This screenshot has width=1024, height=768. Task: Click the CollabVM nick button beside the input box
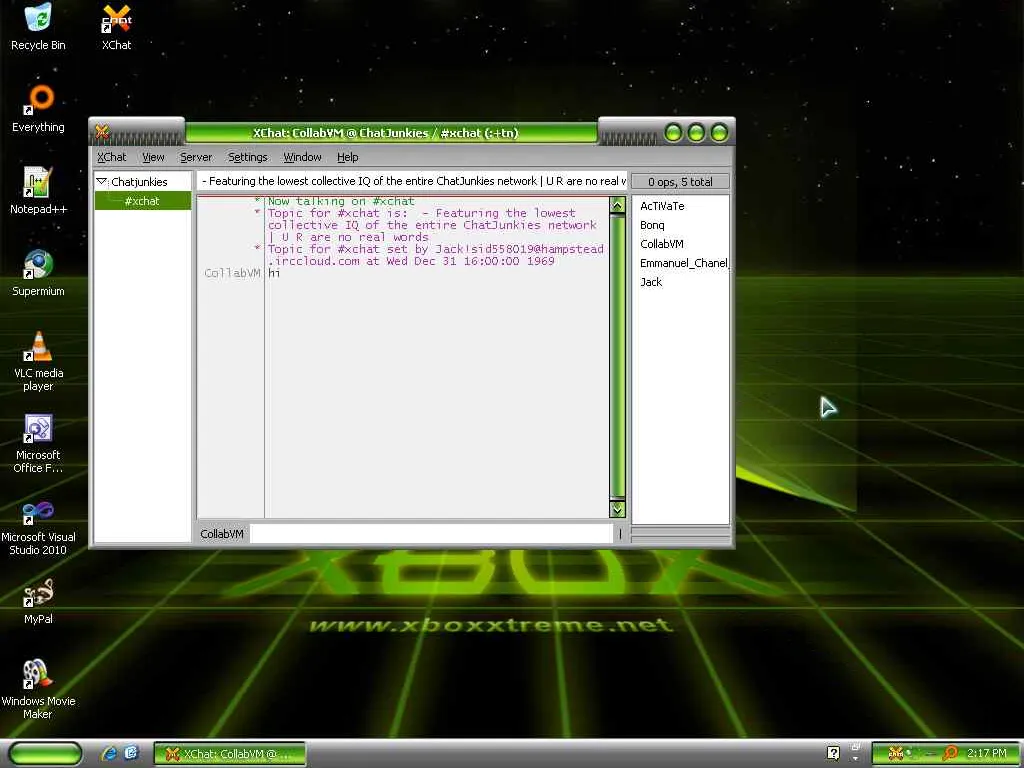pos(222,534)
